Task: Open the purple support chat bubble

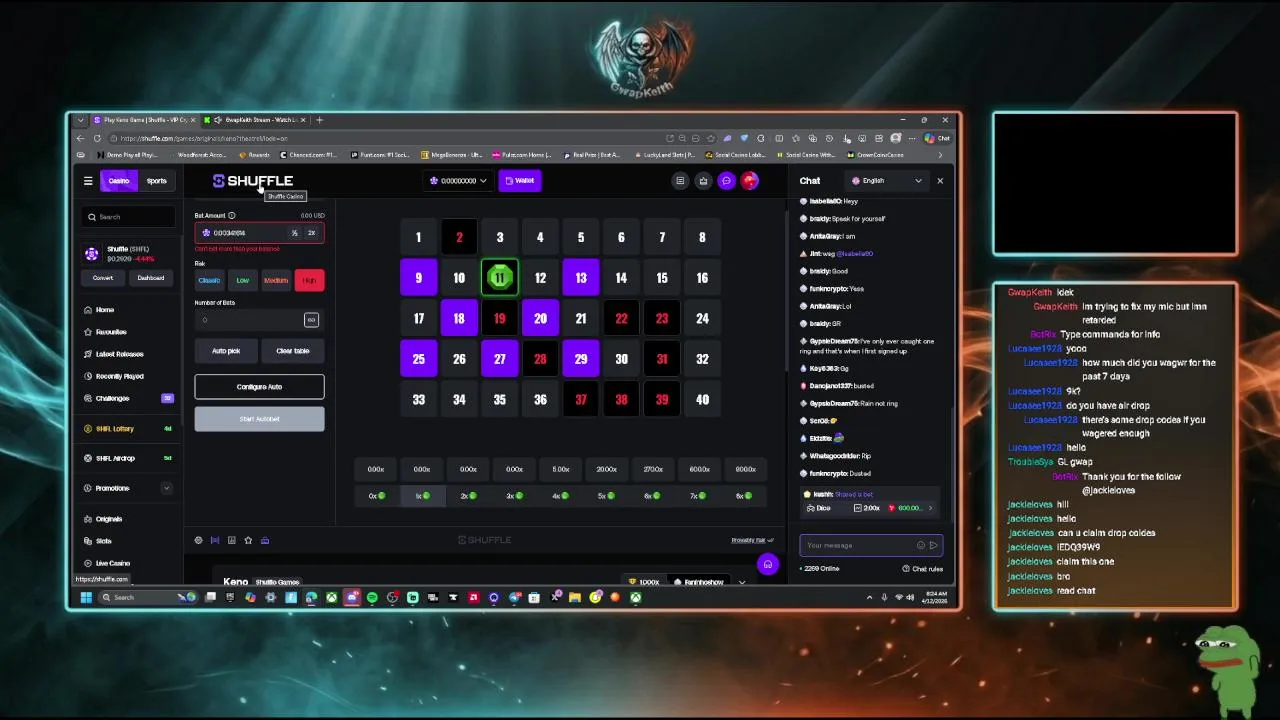Action: (767, 564)
